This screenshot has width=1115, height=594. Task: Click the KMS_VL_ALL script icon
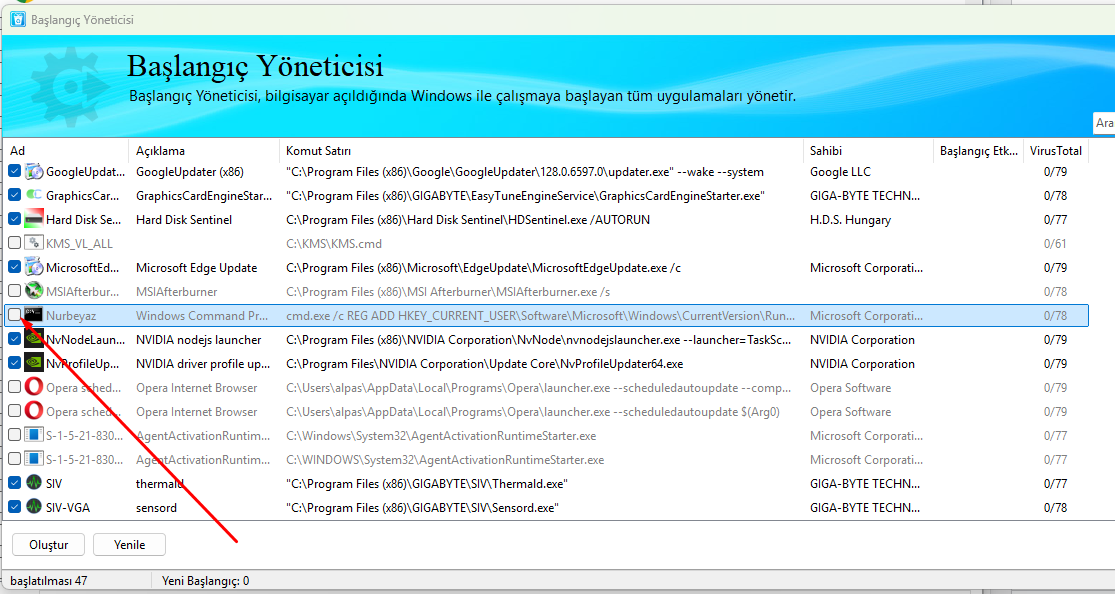[x=33, y=243]
